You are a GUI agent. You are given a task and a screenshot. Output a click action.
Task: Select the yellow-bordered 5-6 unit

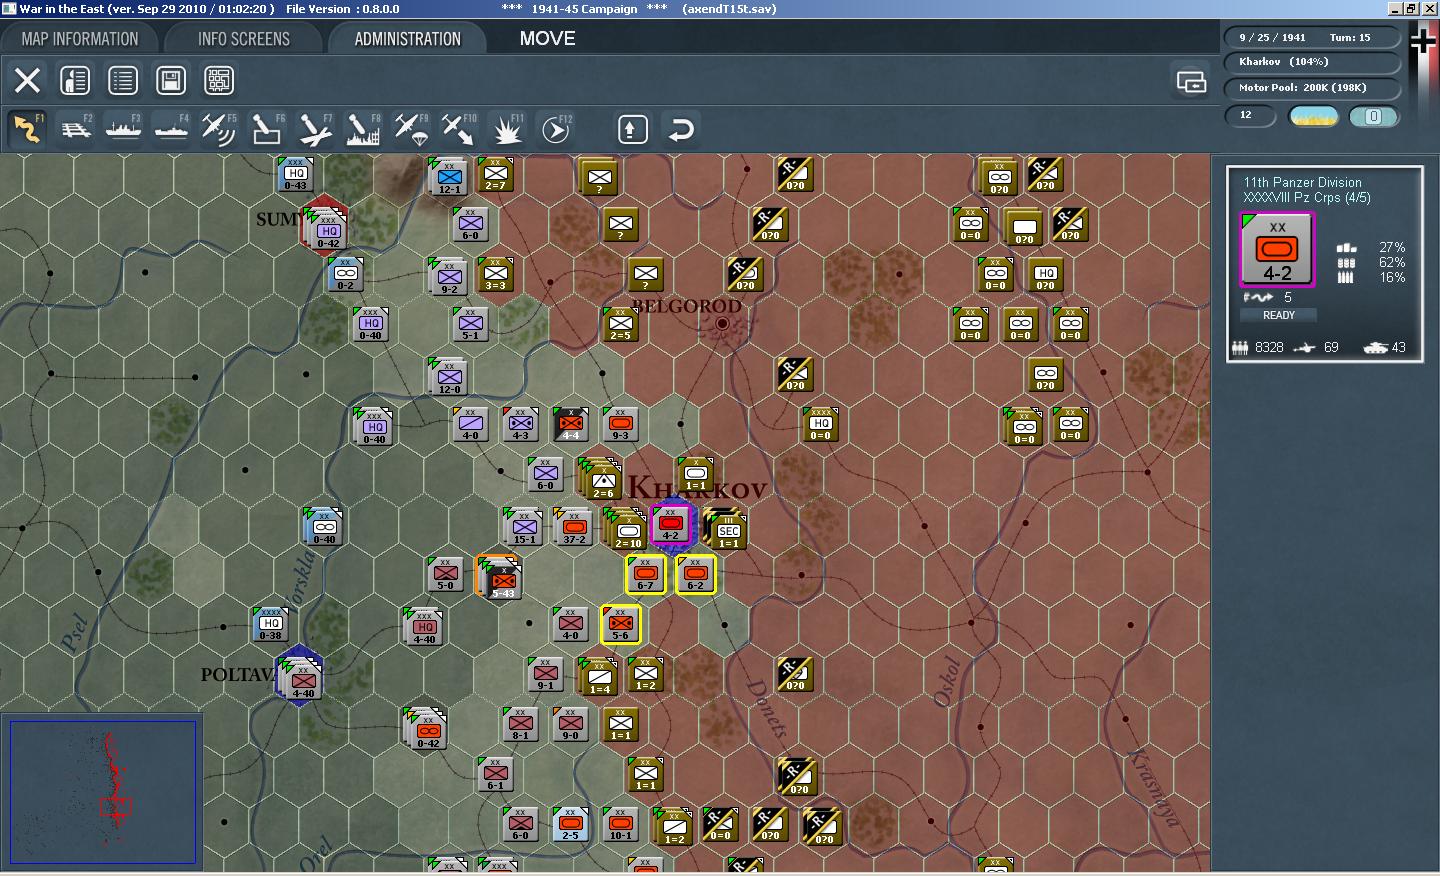click(x=620, y=624)
